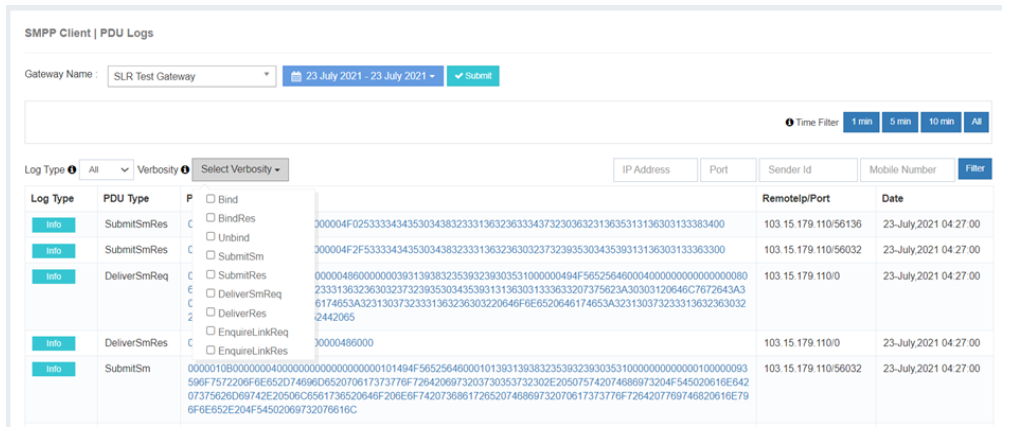
Task: Enable the Unbind verbosity option
Action: 211,236
